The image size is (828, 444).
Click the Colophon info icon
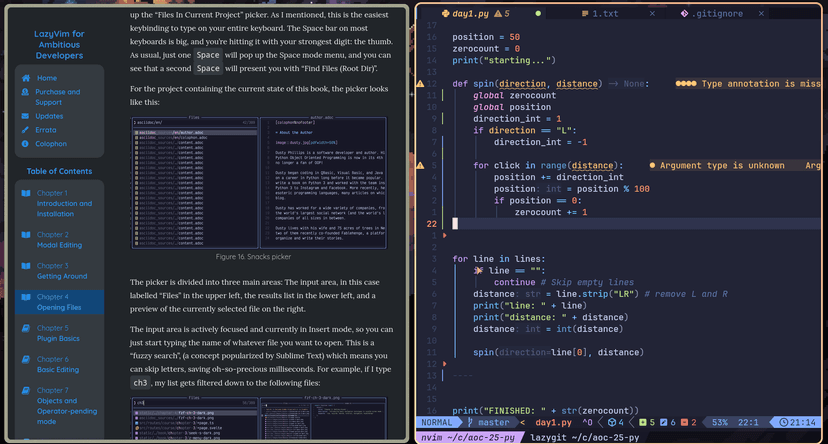point(26,144)
